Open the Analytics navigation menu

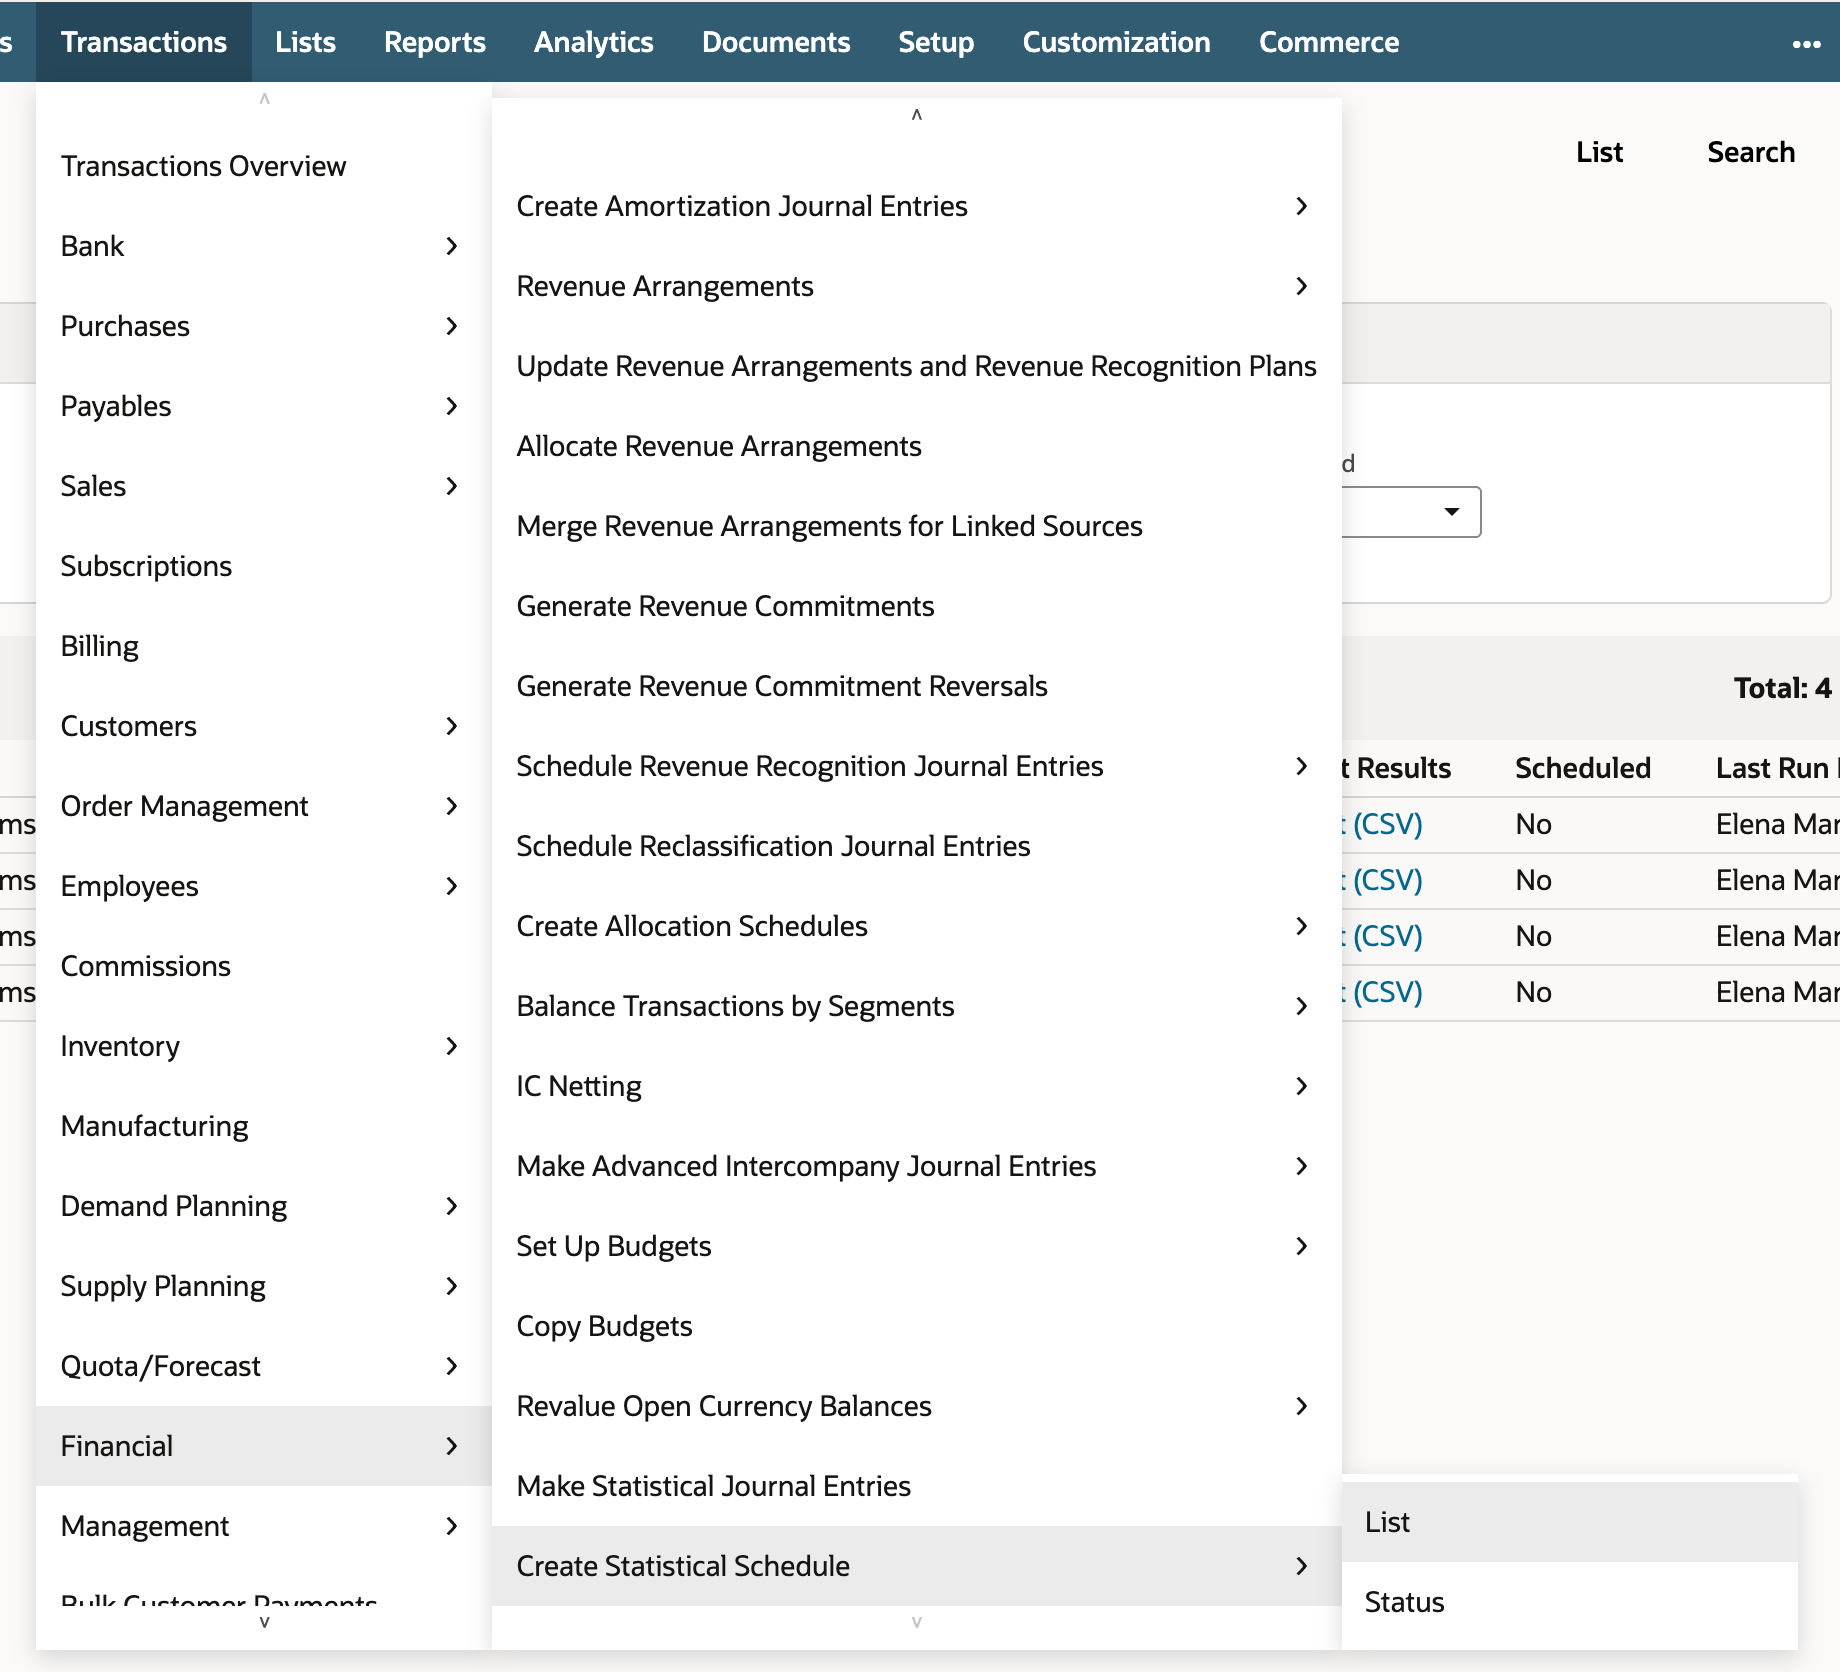point(593,42)
